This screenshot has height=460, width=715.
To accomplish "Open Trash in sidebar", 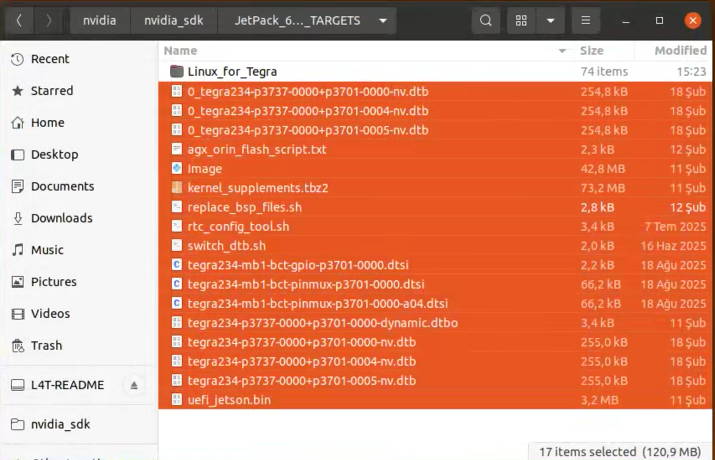I will [79, 346].
